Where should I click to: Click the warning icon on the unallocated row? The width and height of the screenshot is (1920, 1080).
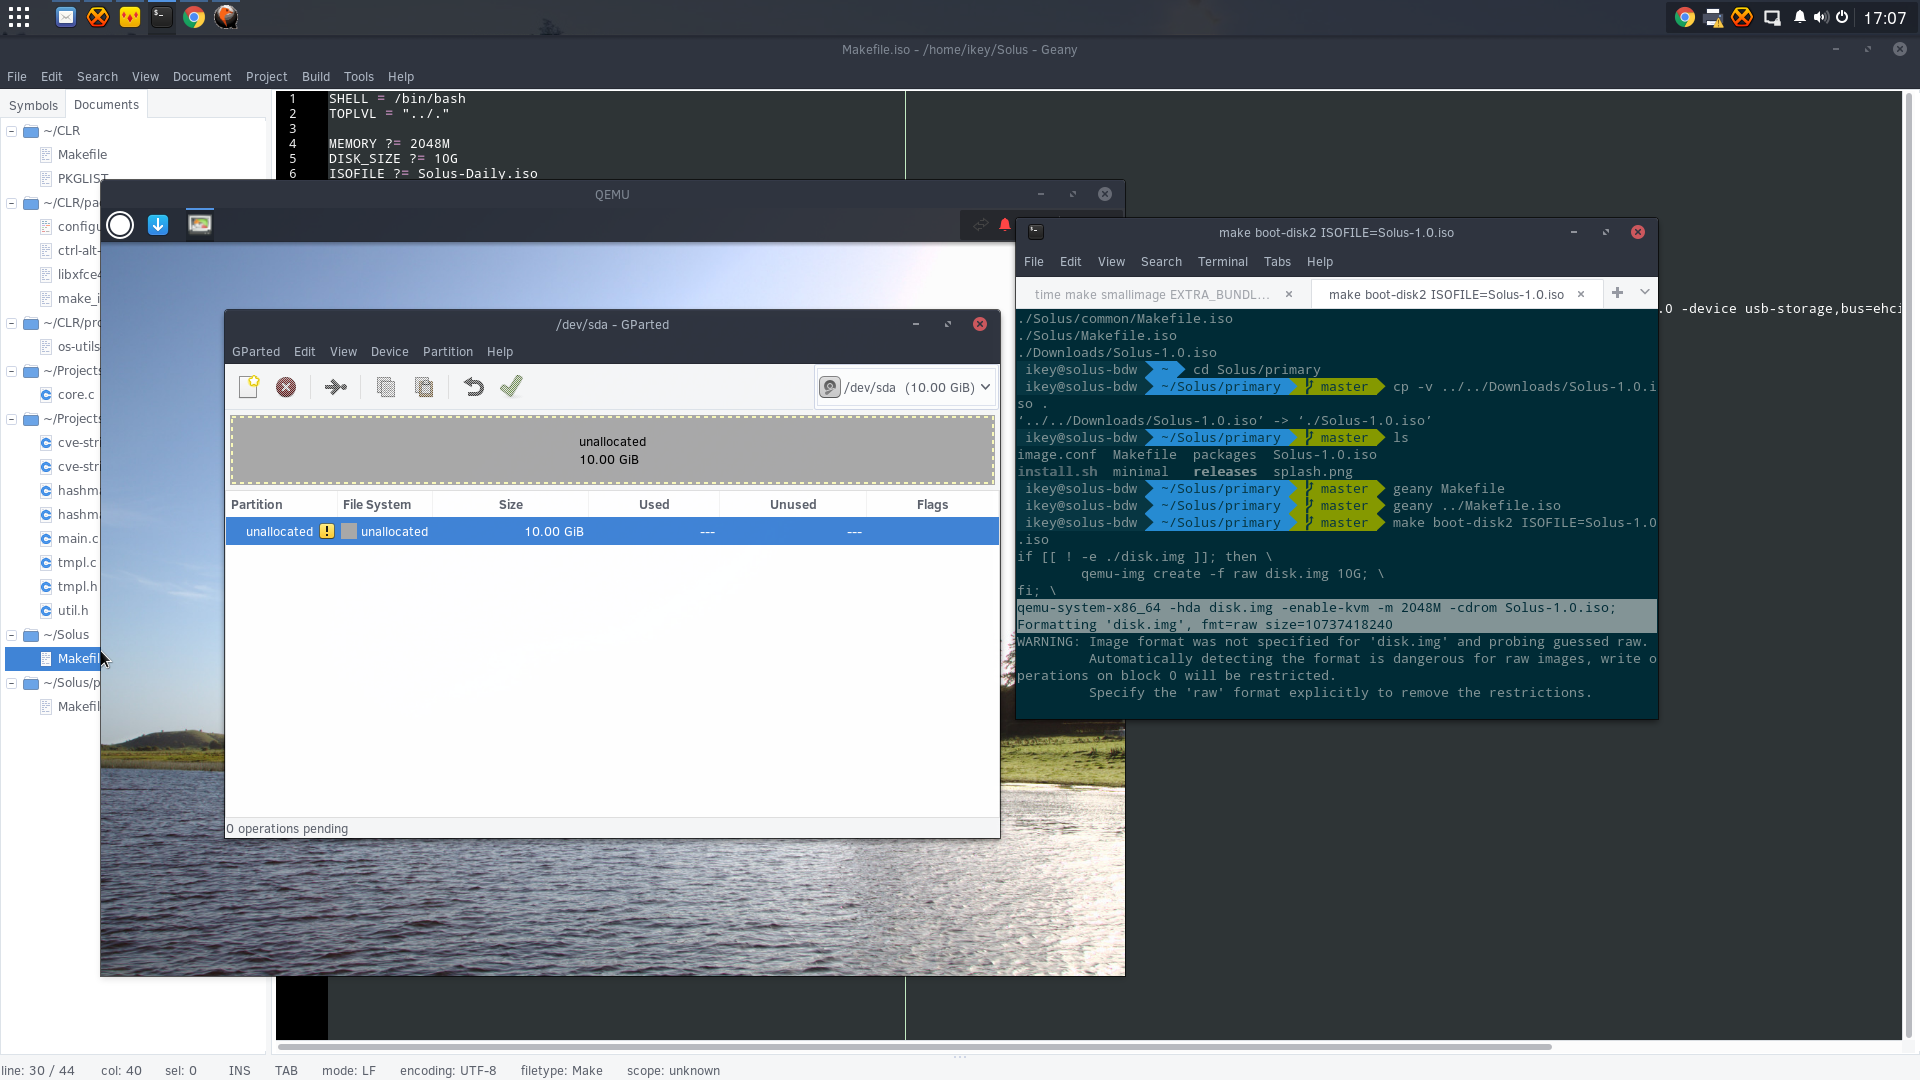coord(327,531)
